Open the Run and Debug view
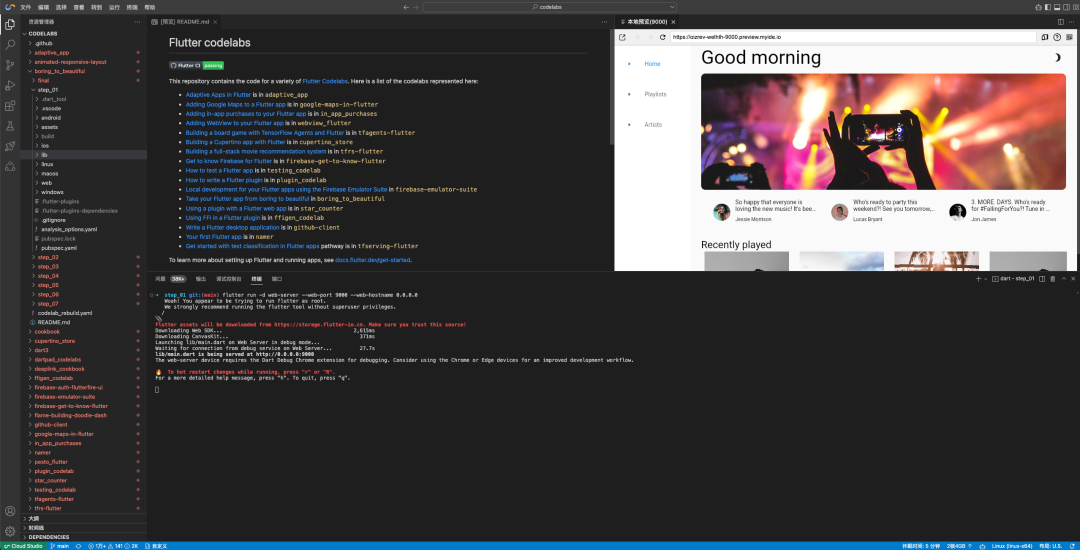The width and height of the screenshot is (1080, 550). [x=10, y=85]
